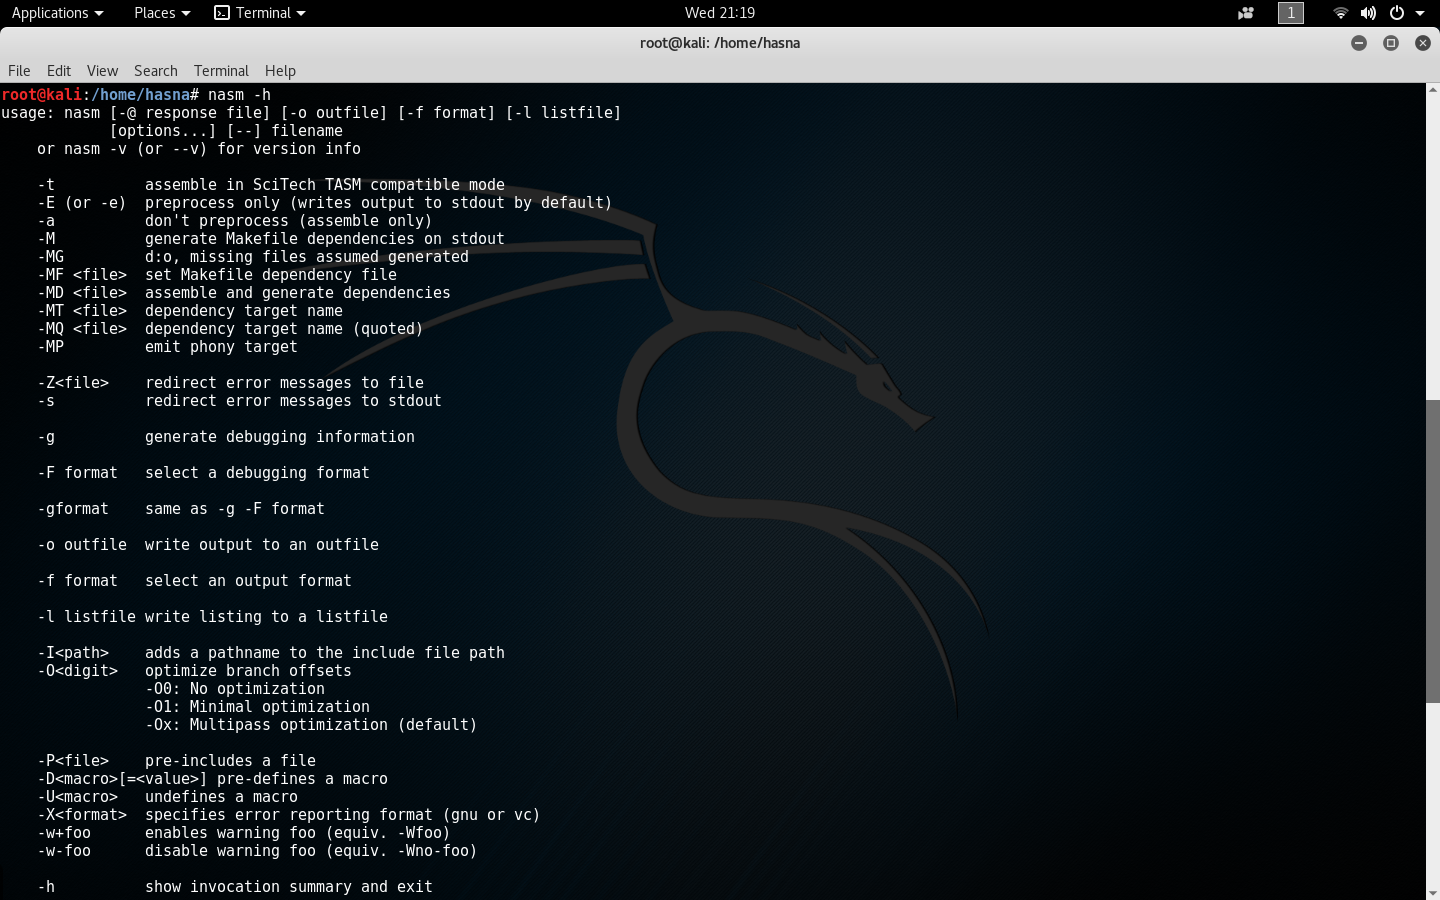Viewport: 1440px width, 900px height.
Task: Click the 'dependency target name (quoted)' line
Action: (284, 329)
